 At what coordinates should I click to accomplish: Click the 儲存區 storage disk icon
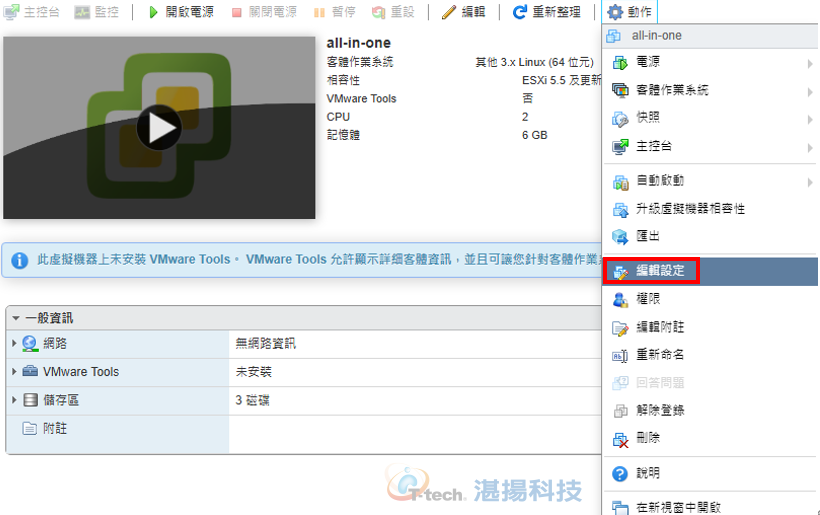pyautogui.click(x=30, y=400)
